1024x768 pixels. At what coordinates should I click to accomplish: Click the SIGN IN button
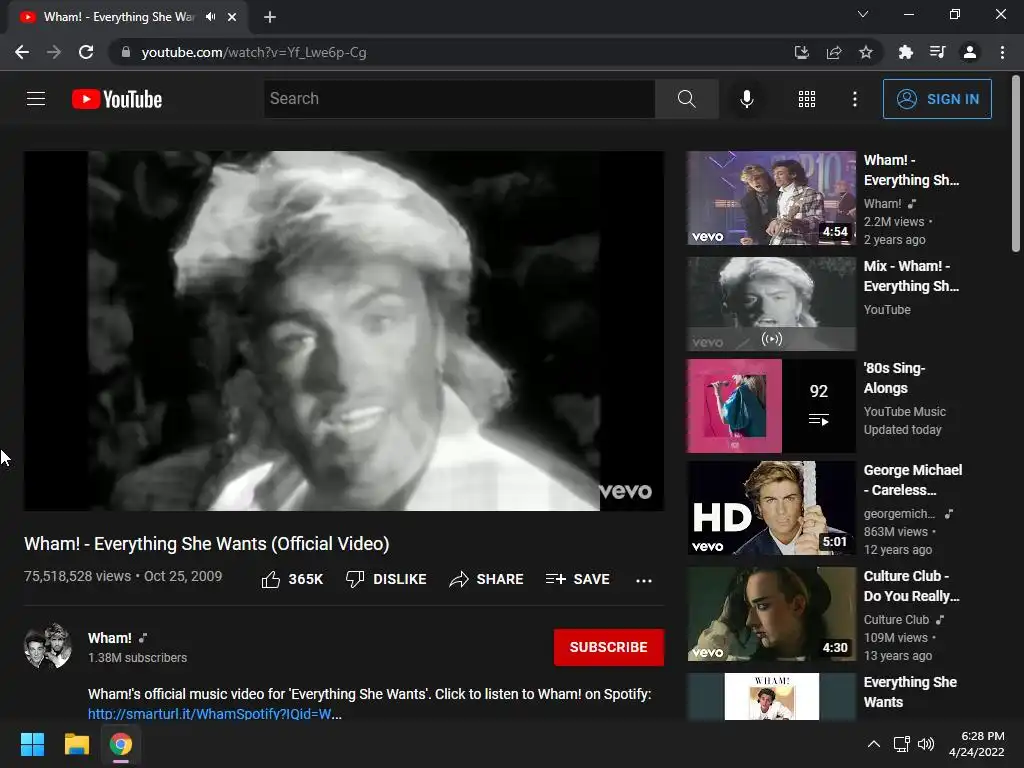click(937, 99)
